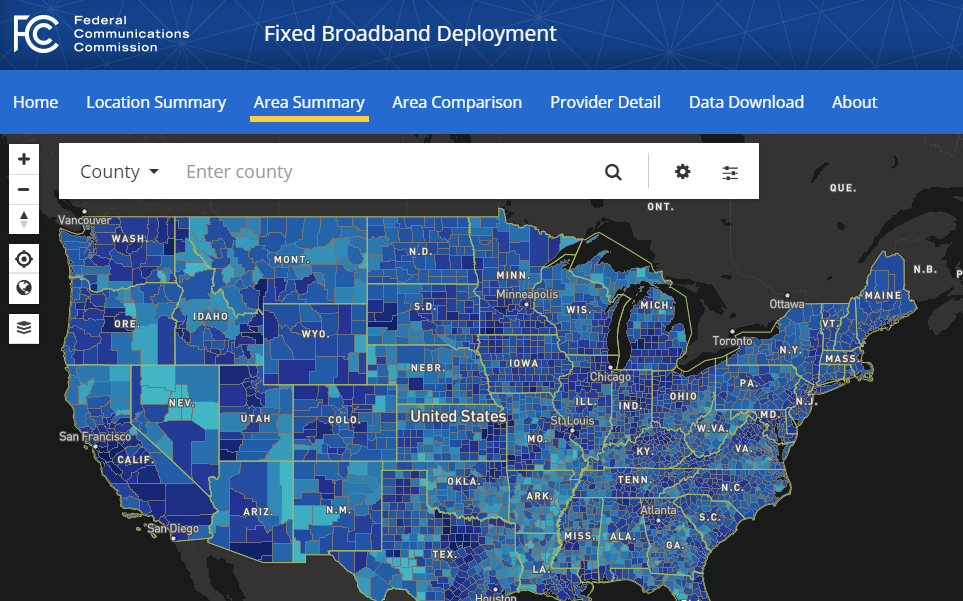Screen dimensions: 963x601
Task: Open the map layers stack icon
Action: tap(24, 328)
